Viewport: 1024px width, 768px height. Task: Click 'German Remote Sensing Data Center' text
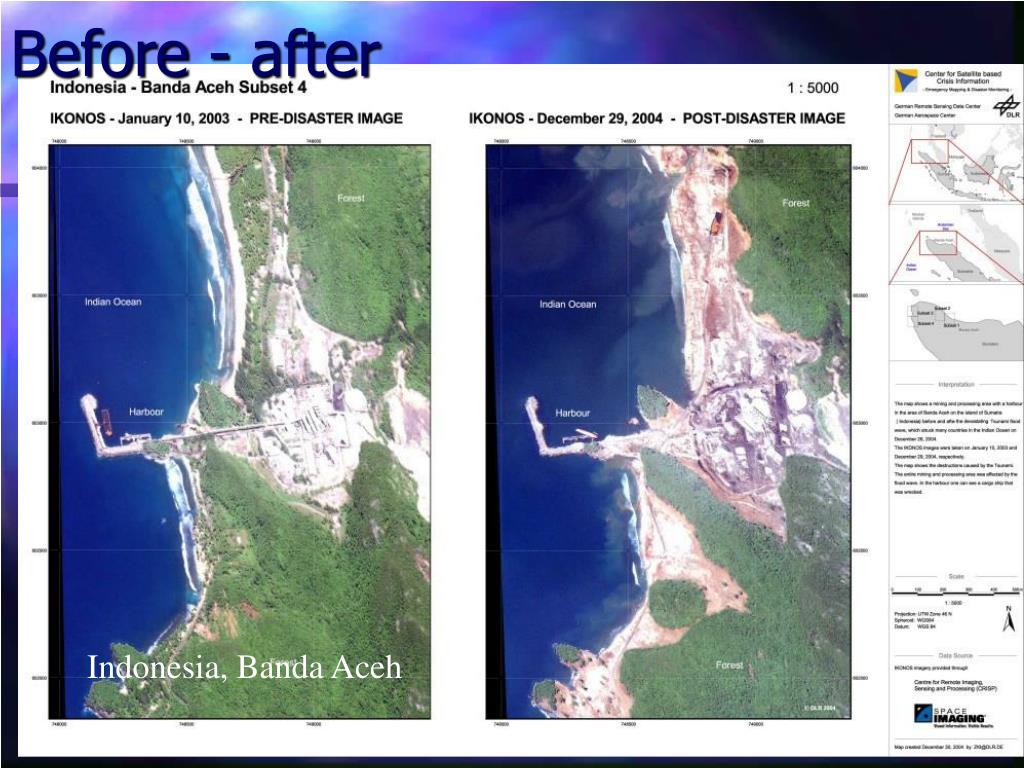[938, 106]
